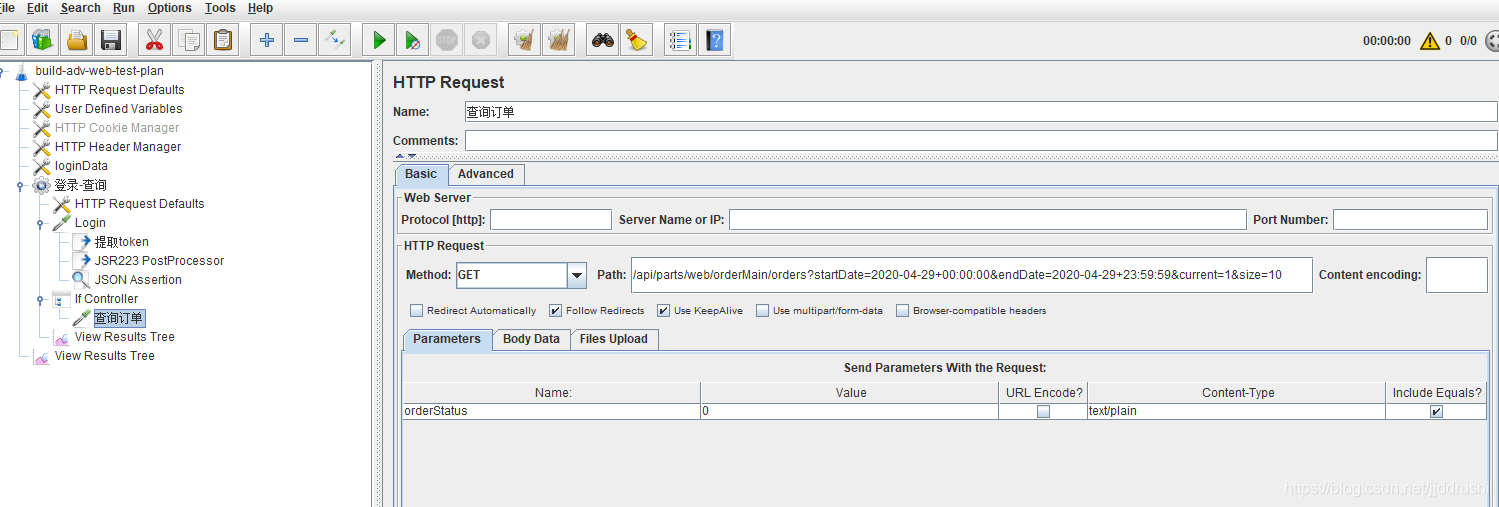Click the text/plain content-type cell

click(1236, 411)
